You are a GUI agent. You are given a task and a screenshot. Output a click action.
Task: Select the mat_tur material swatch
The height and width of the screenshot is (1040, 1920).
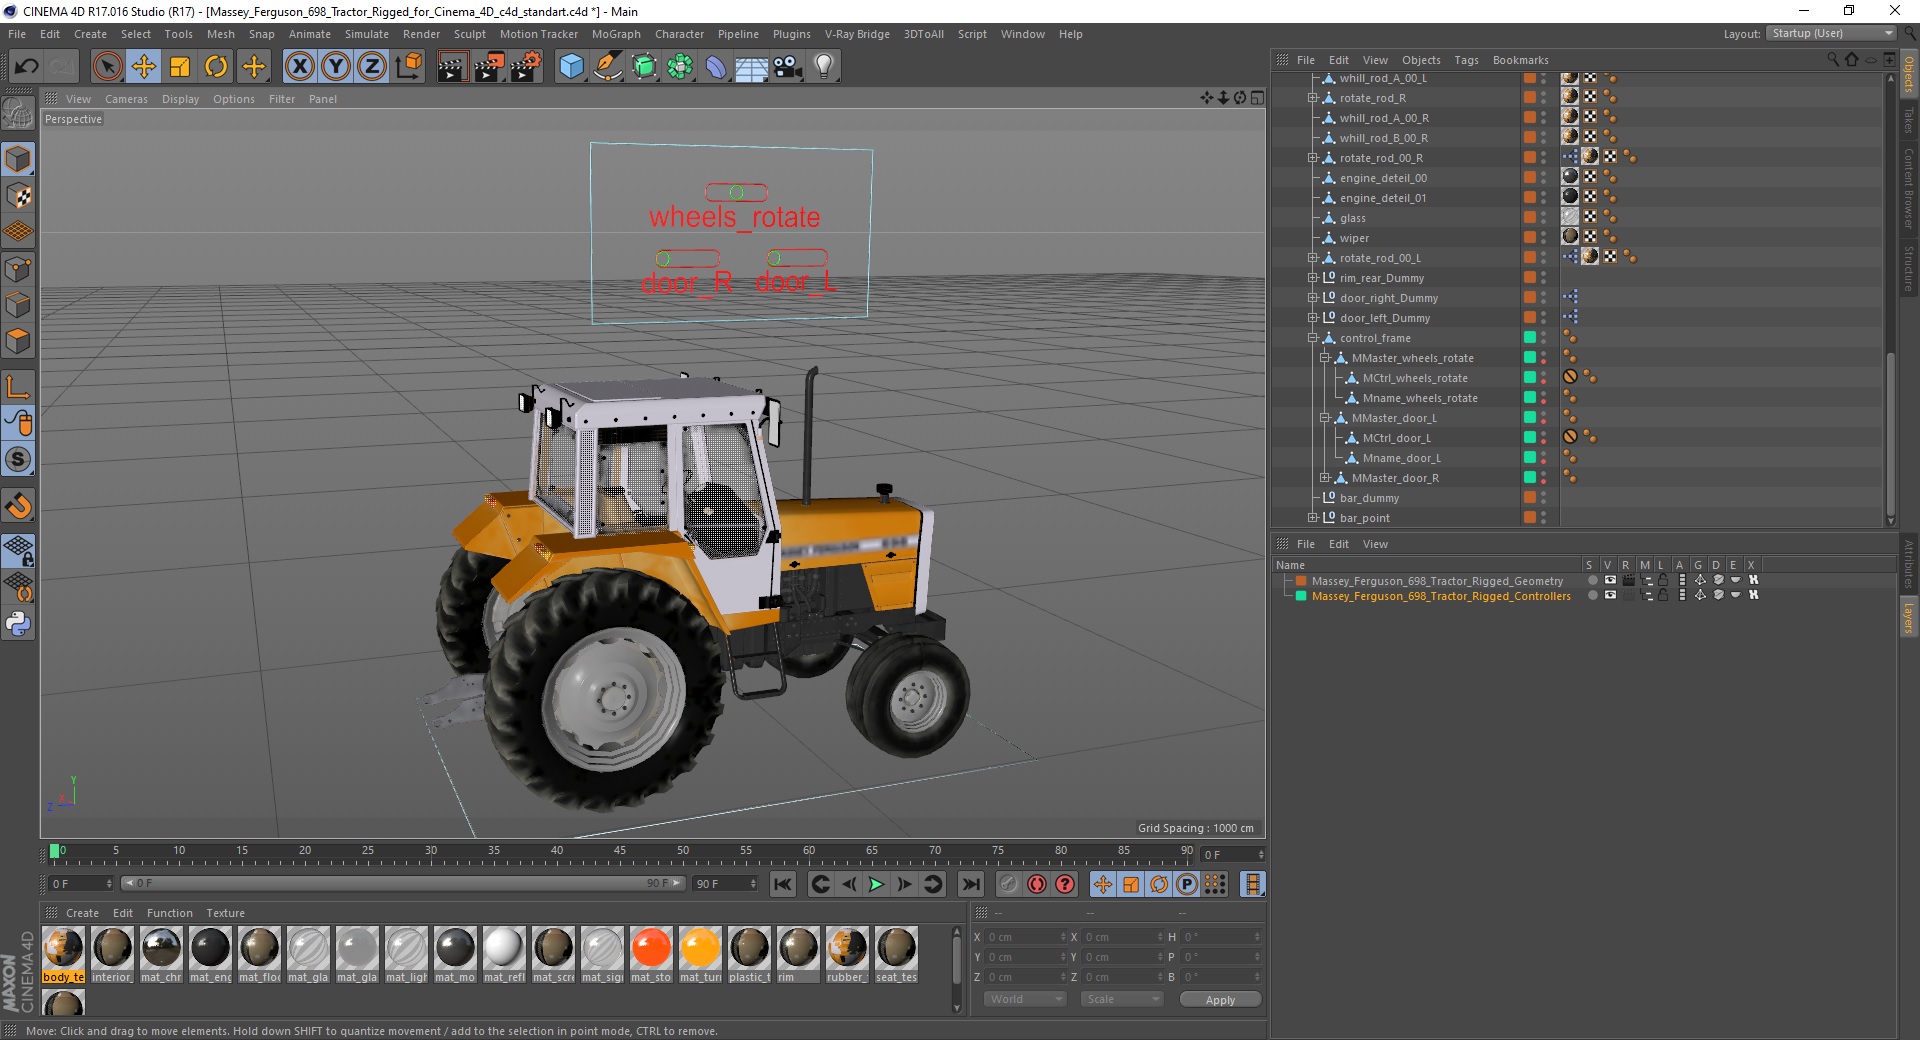point(700,948)
